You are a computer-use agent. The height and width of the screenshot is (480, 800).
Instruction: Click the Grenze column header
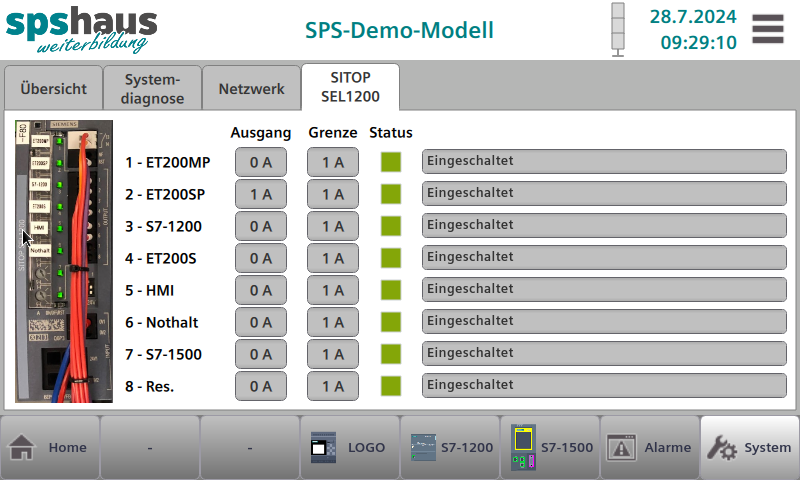(333, 132)
